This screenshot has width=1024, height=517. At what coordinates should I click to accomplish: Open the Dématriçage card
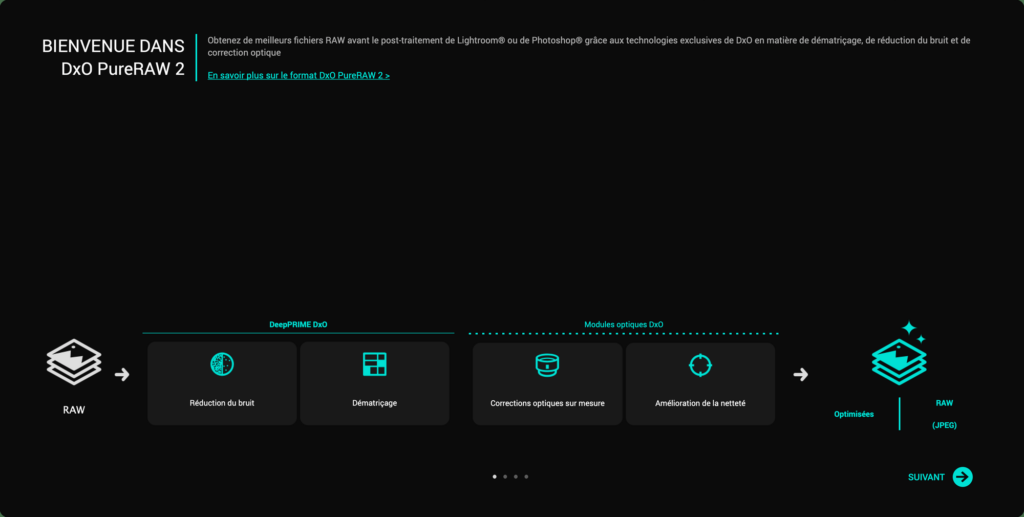coord(375,383)
